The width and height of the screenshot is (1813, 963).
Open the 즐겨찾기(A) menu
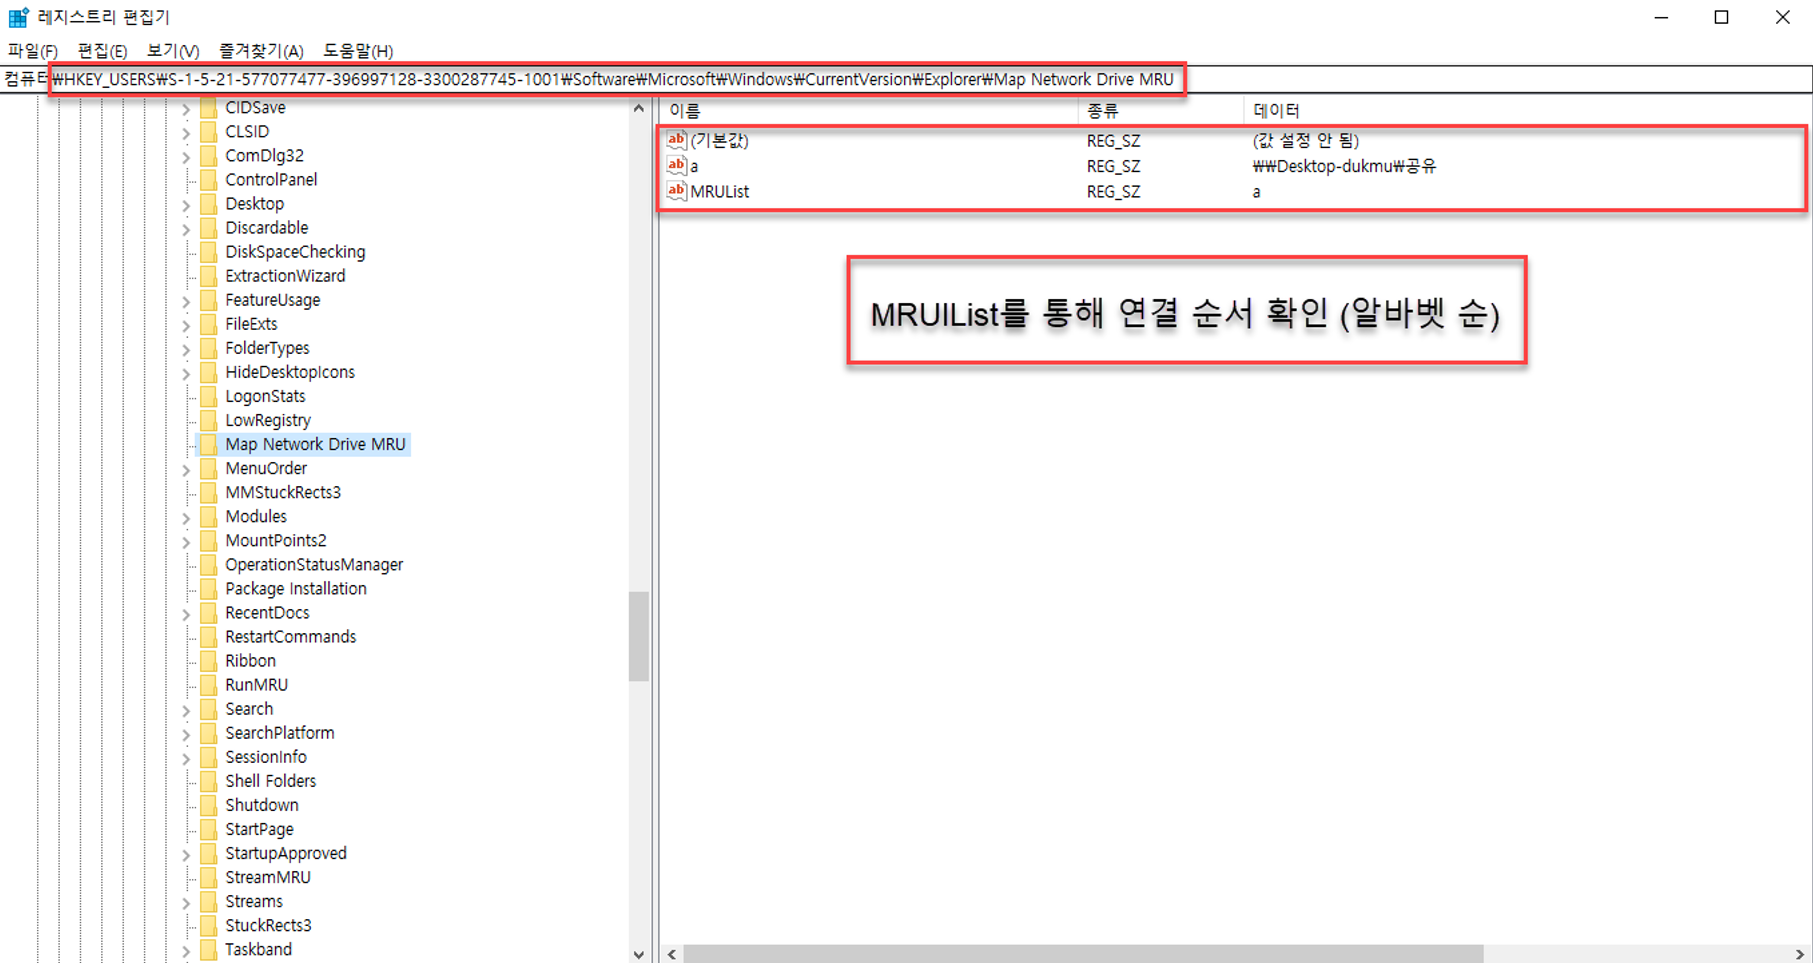coord(261,51)
